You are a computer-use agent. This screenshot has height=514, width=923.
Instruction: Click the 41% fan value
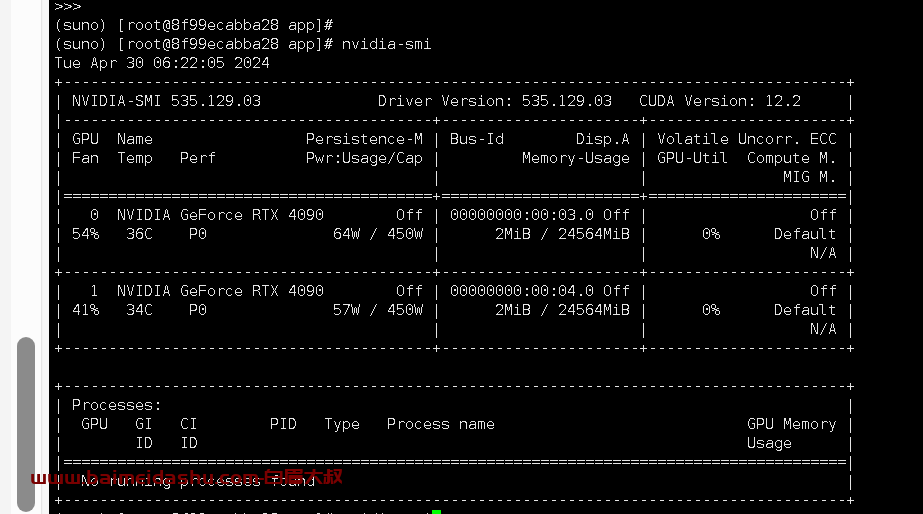pos(85,310)
